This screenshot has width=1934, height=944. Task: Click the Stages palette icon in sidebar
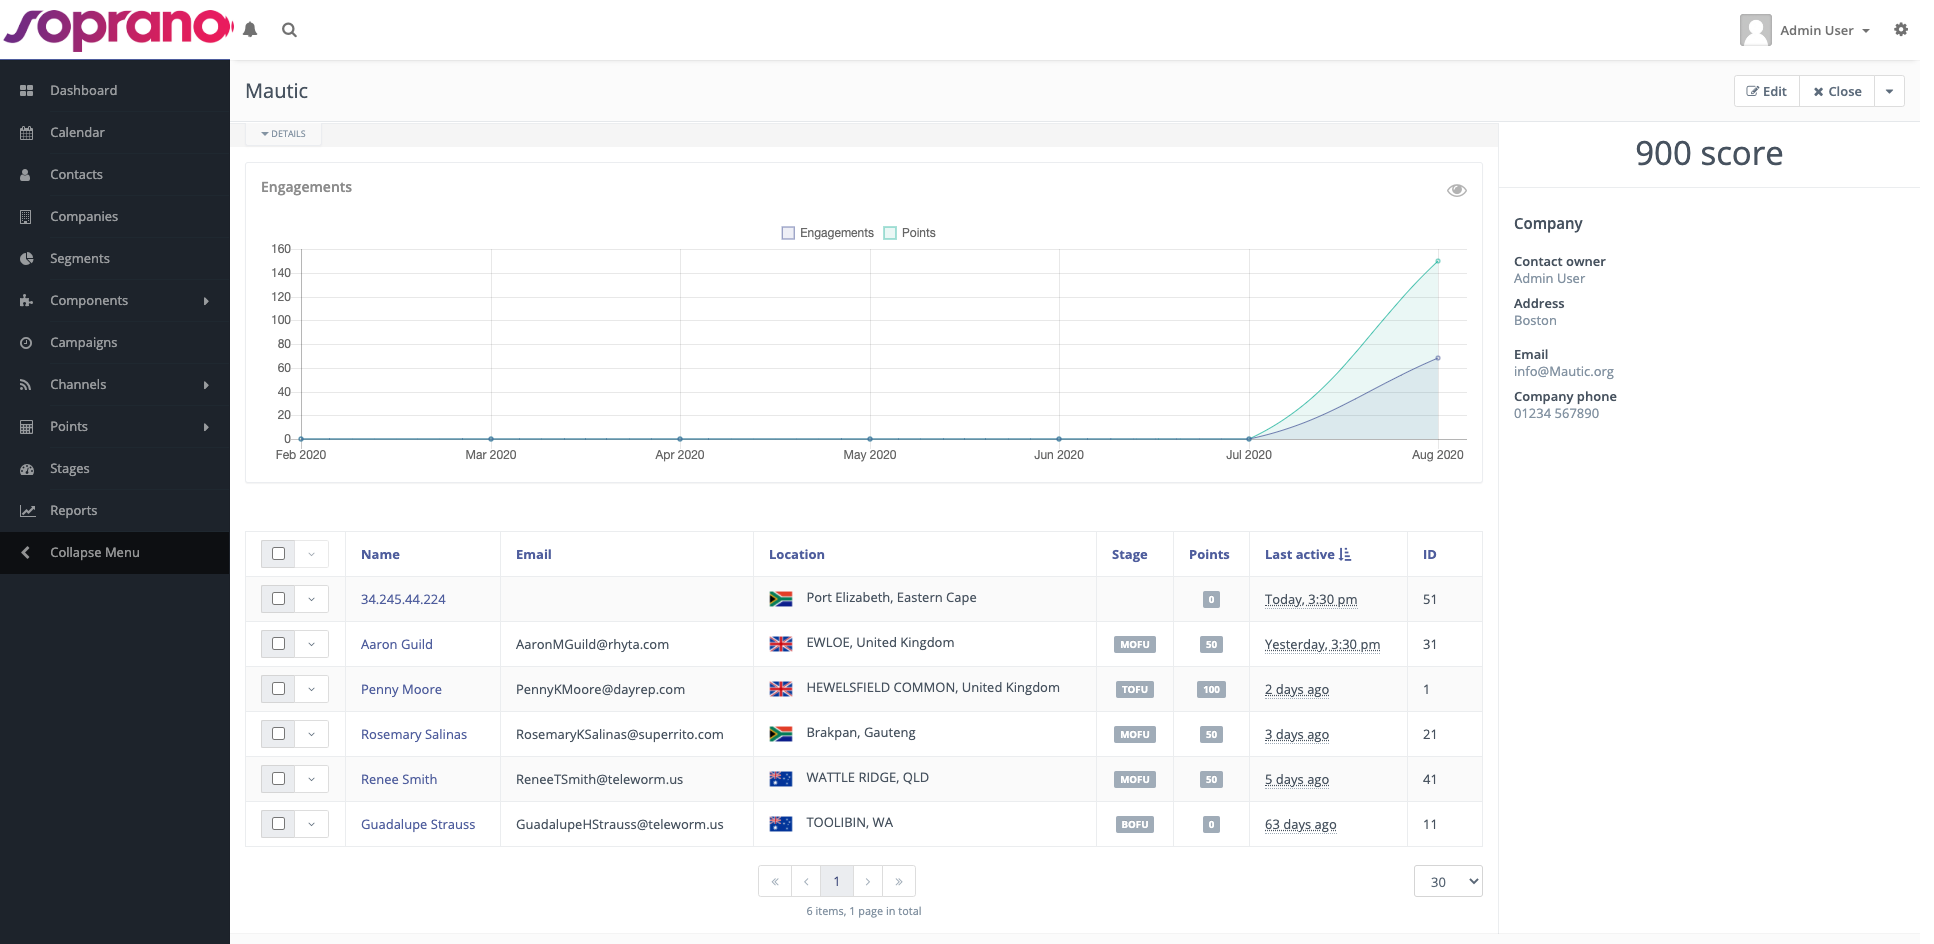point(27,468)
